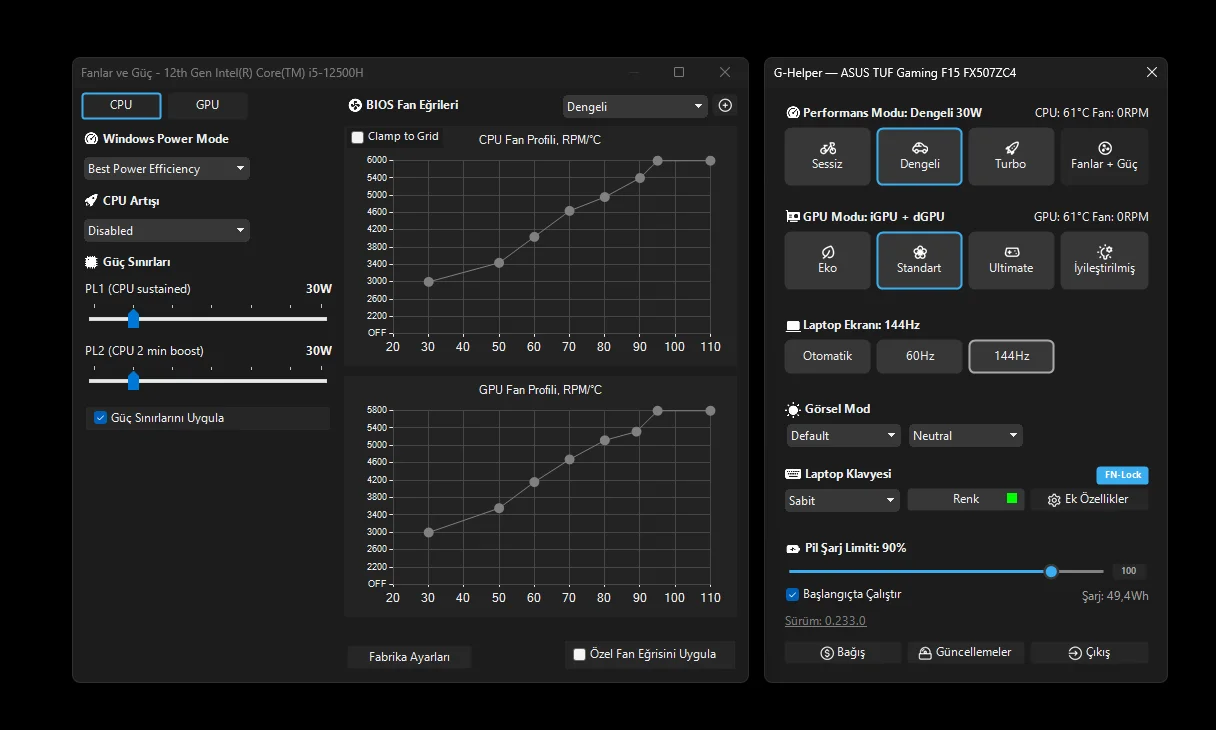Switch GPU mode to Eko
The height and width of the screenshot is (730, 1216).
pyautogui.click(x=827, y=260)
